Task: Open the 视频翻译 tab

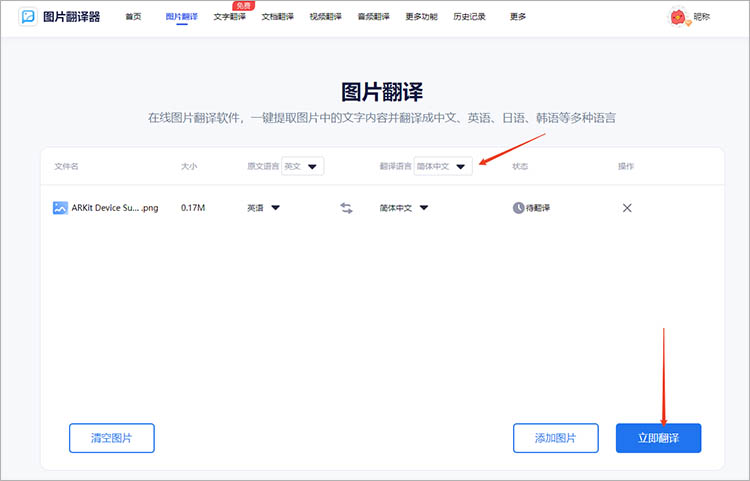Action: tap(326, 17)
